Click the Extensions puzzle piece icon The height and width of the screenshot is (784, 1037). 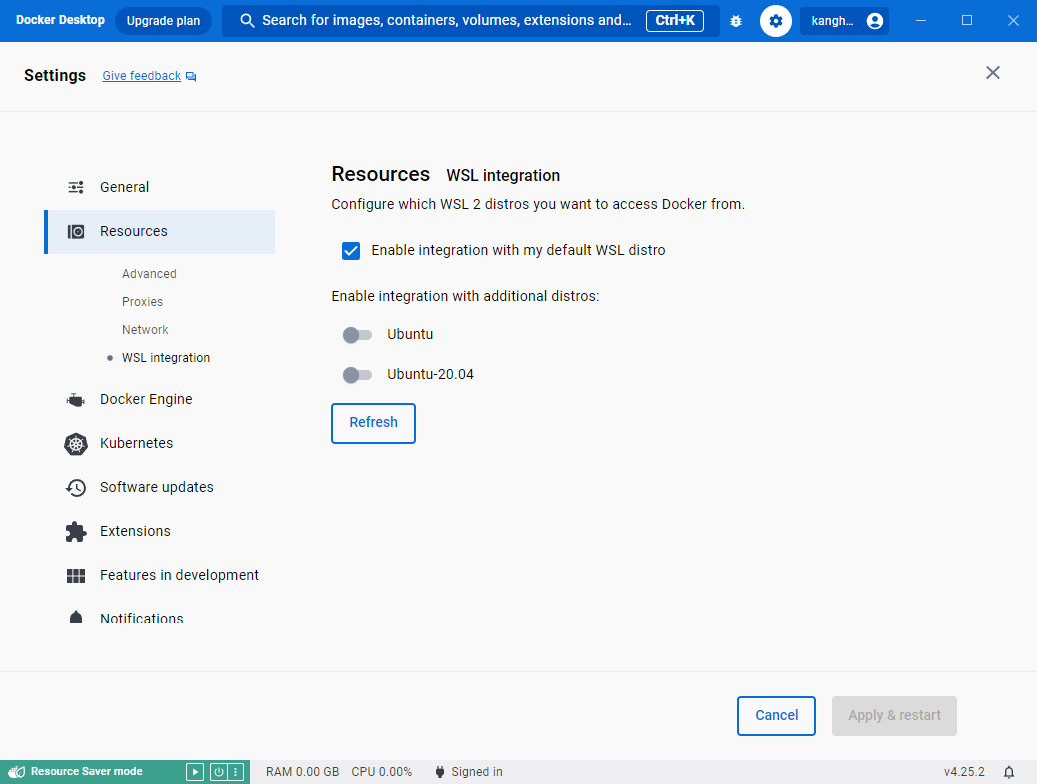click(76, 531)
